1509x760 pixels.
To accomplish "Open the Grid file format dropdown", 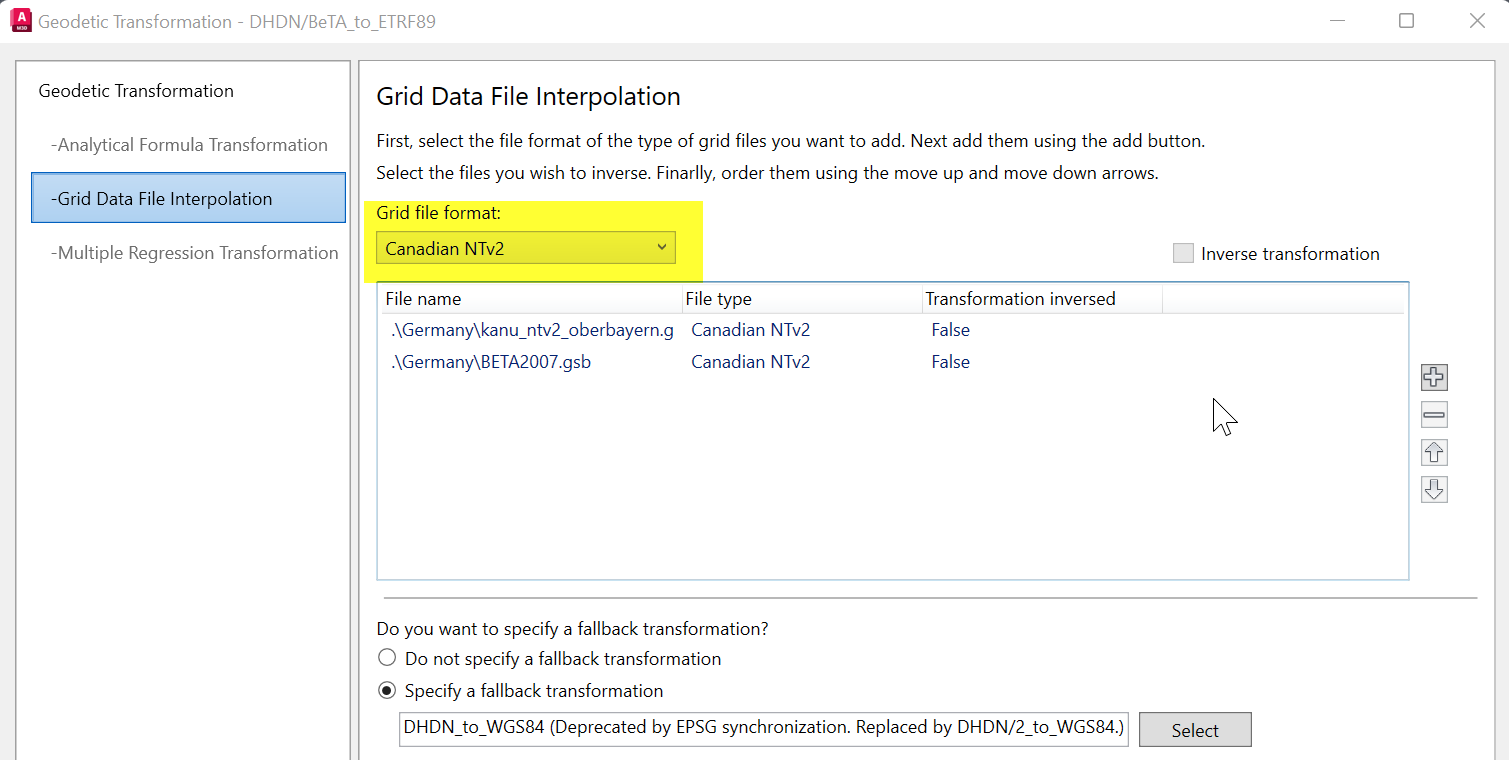I will pyautogui.click(x=526, y=248).
